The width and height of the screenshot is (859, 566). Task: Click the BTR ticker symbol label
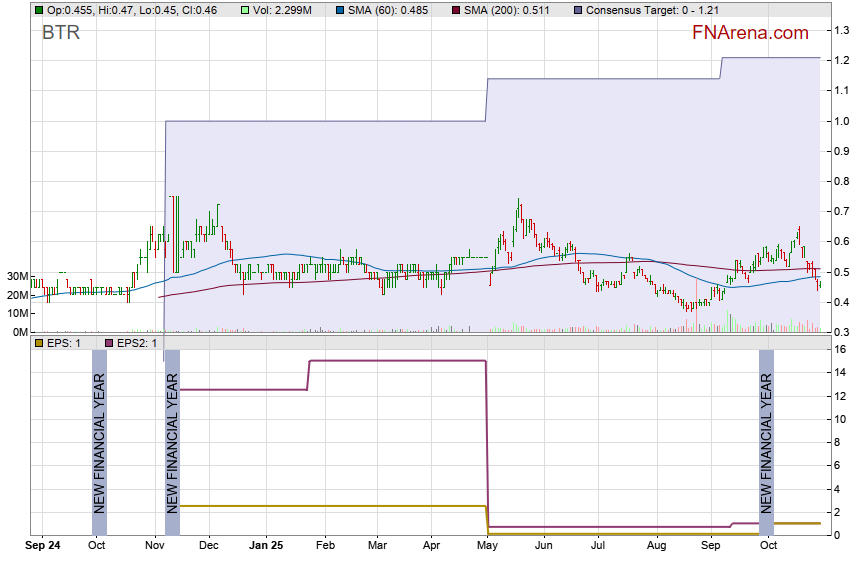point(61,33)
